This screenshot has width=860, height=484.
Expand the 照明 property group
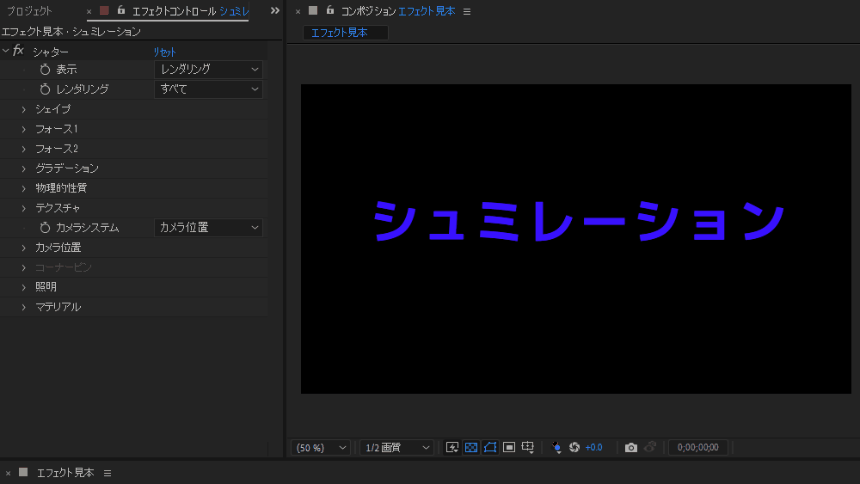click(x=24, y=287)
